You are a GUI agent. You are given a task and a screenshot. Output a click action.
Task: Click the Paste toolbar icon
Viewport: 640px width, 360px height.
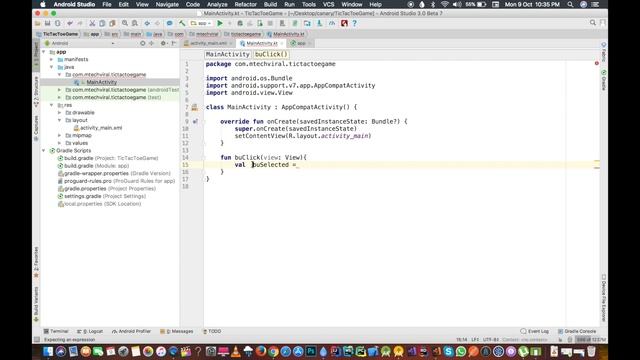pos(112,23)
